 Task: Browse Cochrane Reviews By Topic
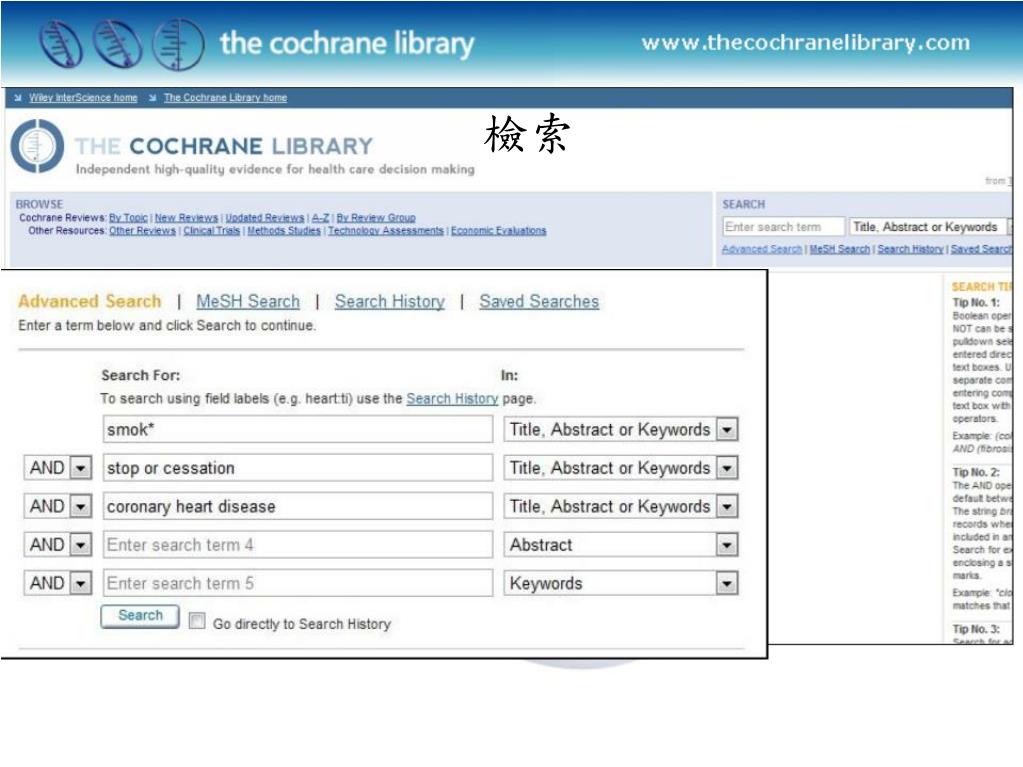click(x=128, y=218)
